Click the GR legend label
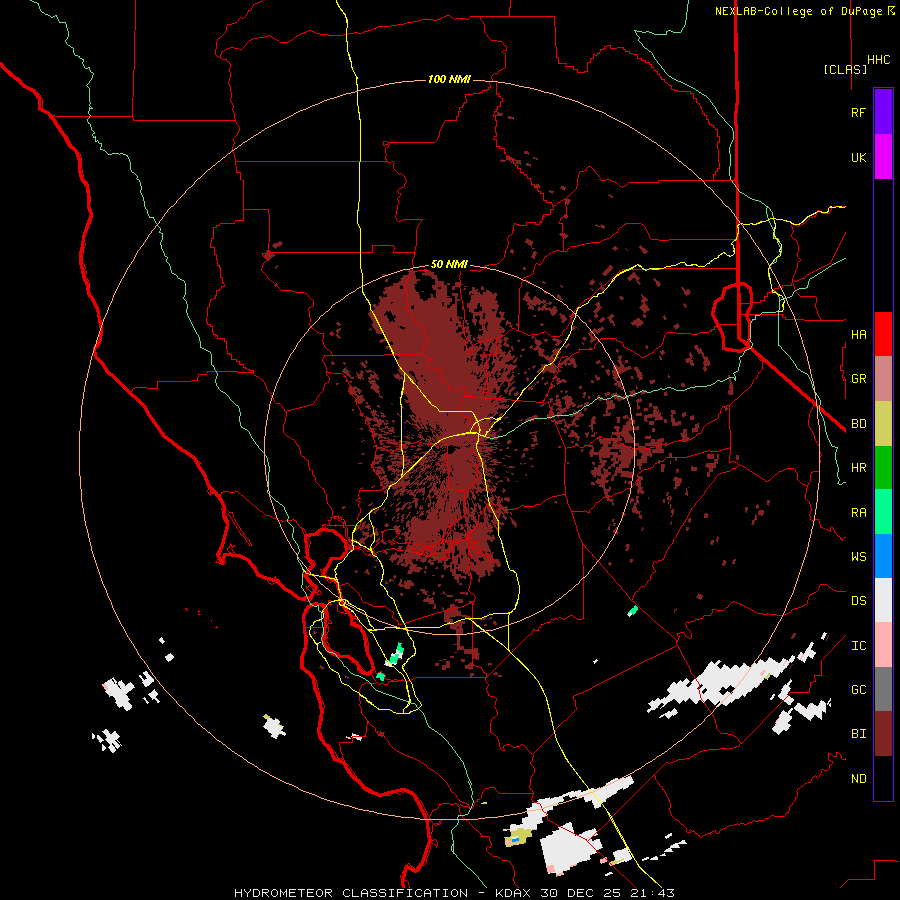This screenshot has height=900, width=900. click(x=858, y=379)
